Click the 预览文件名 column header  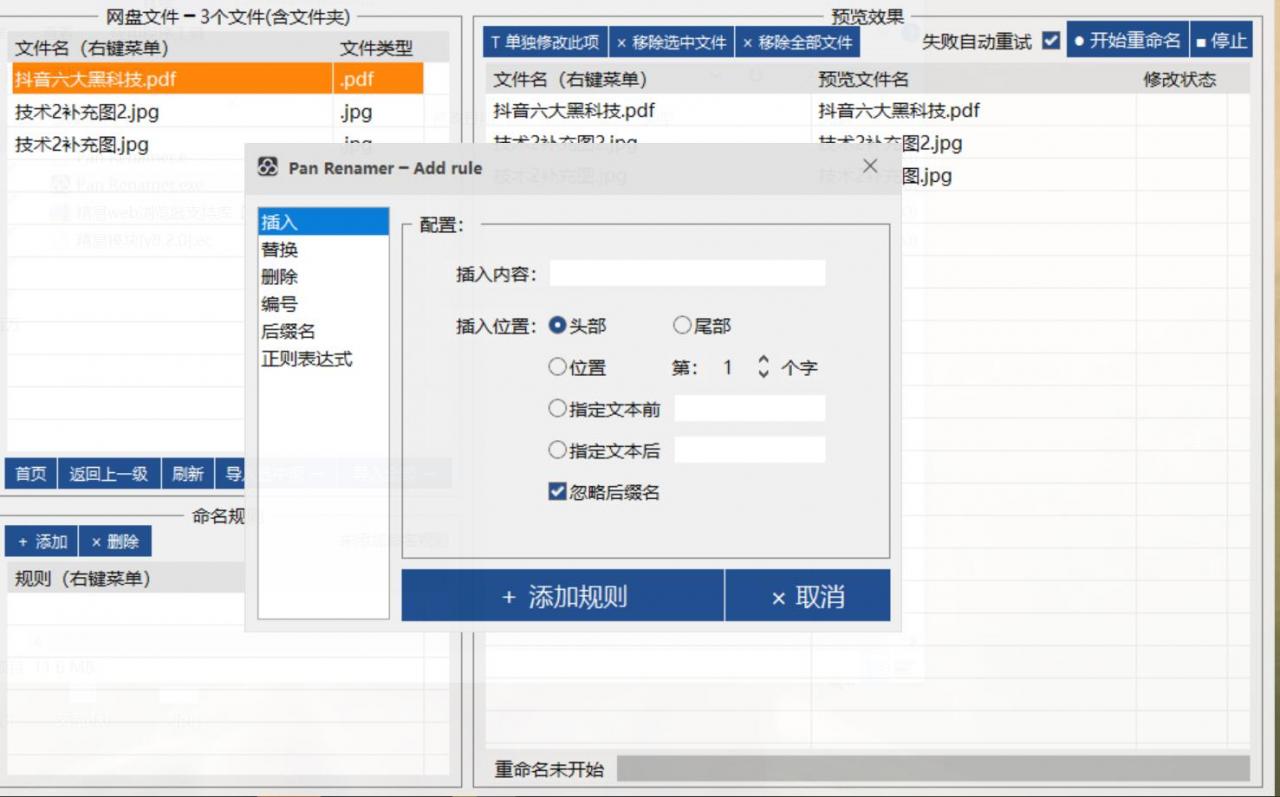click(x=973, y=79)
